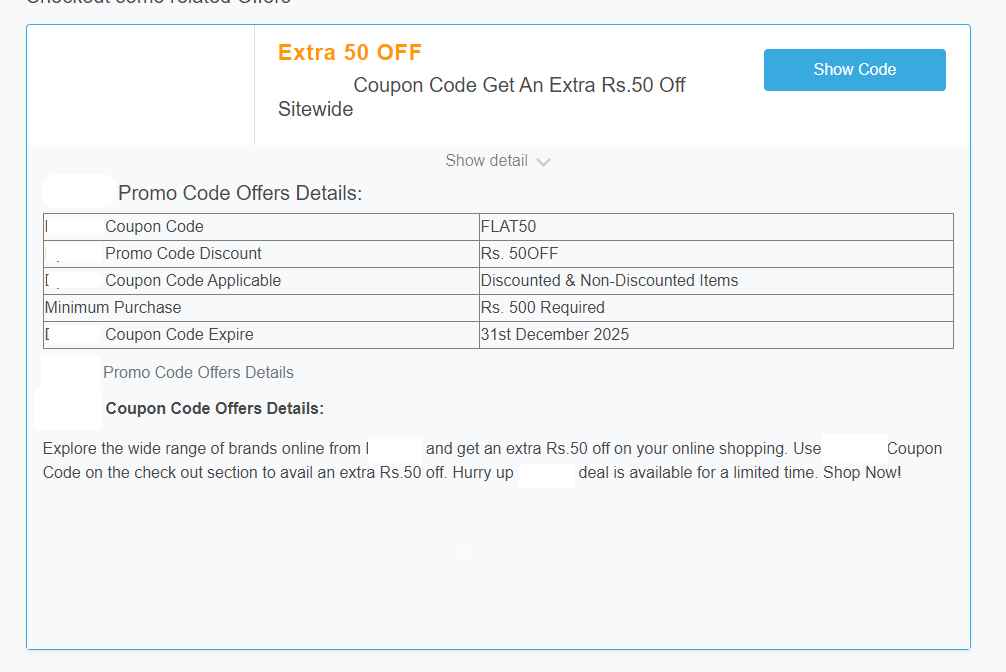The height and width of the screenshot is (672, 1006).
Task: Open the gray Promo Code Offers Details link
Action: (198, 373)
